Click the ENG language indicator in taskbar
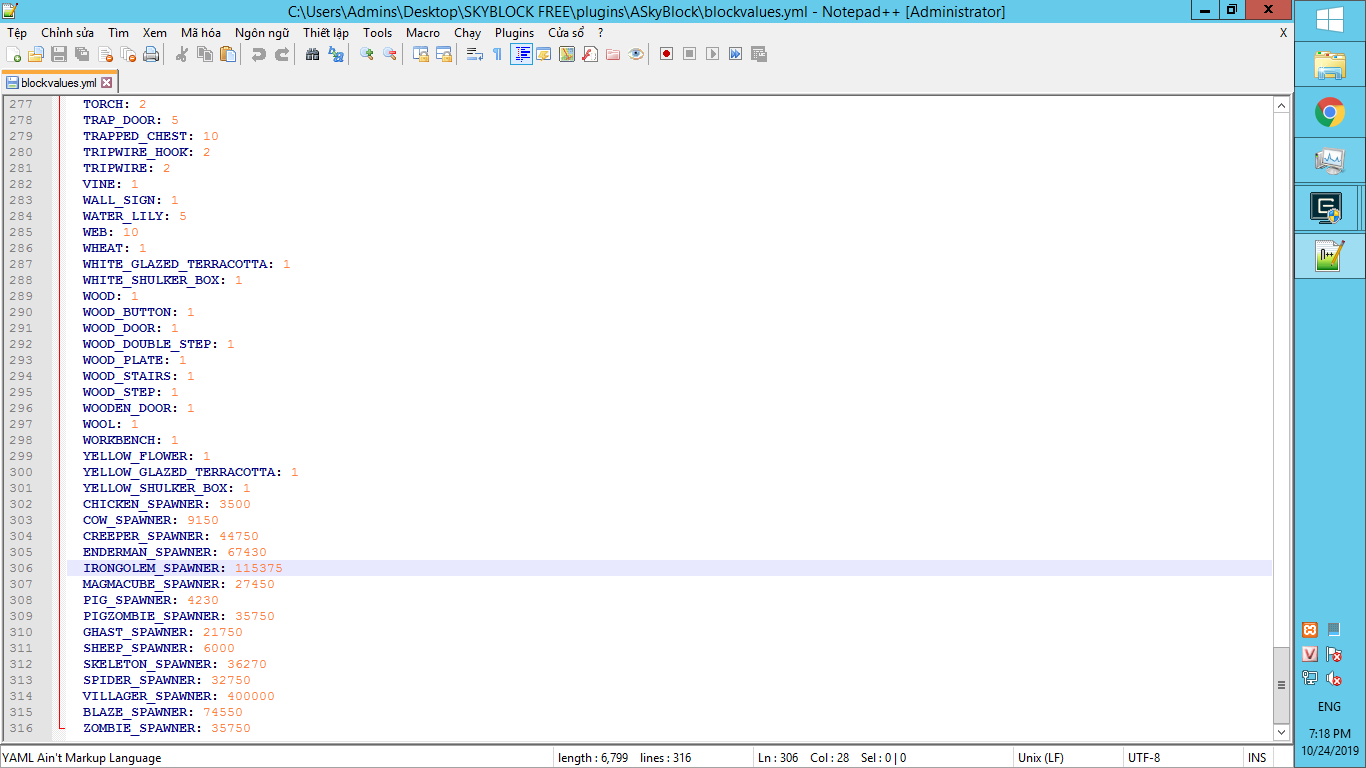Image resolution: width=1366 pixels, height=768 pixels. pos(1329,707)
